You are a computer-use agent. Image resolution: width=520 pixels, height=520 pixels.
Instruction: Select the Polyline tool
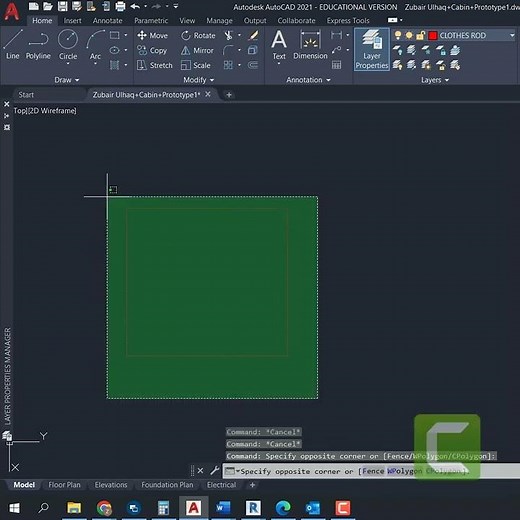38,44
